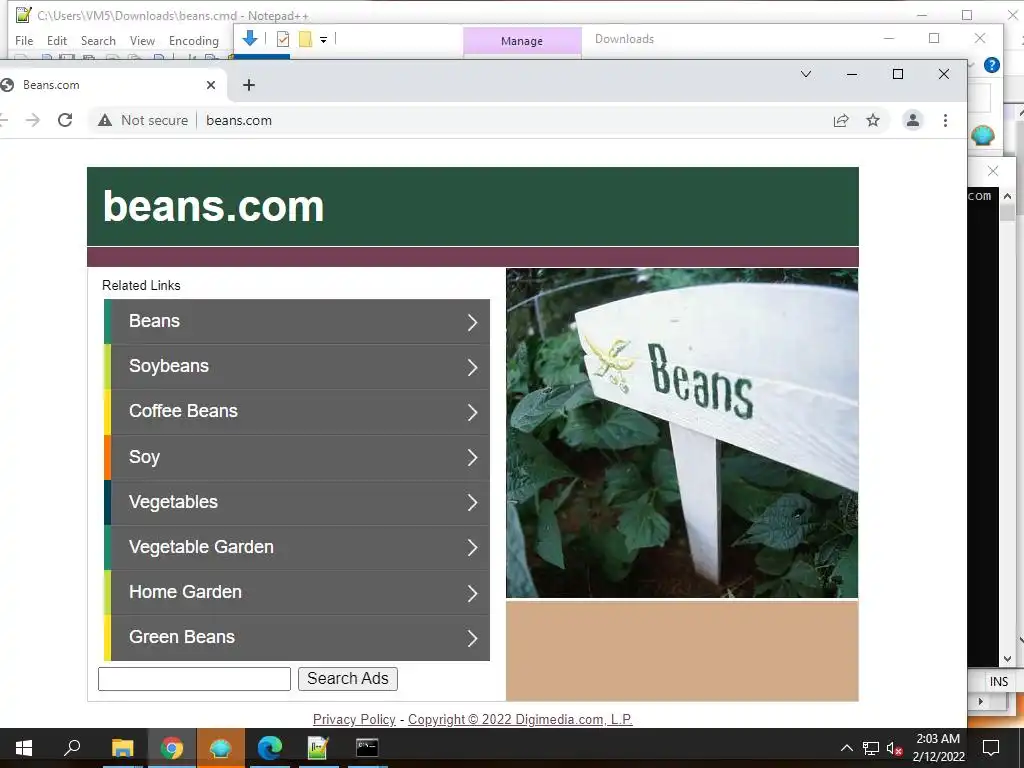Viewport: 1024px width, 768px height.
Task: Open the Soybeans related link
Action: [296, 366]
